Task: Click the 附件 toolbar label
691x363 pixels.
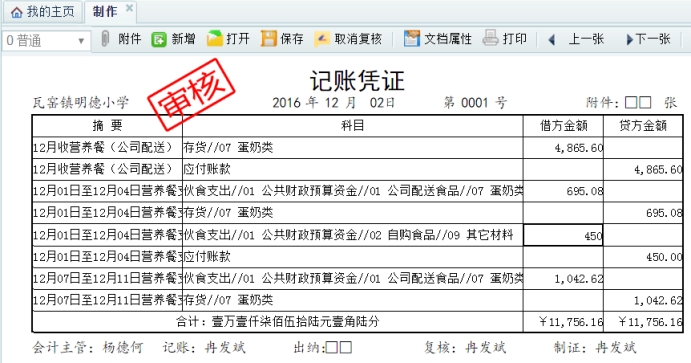Action: point(130,39)
